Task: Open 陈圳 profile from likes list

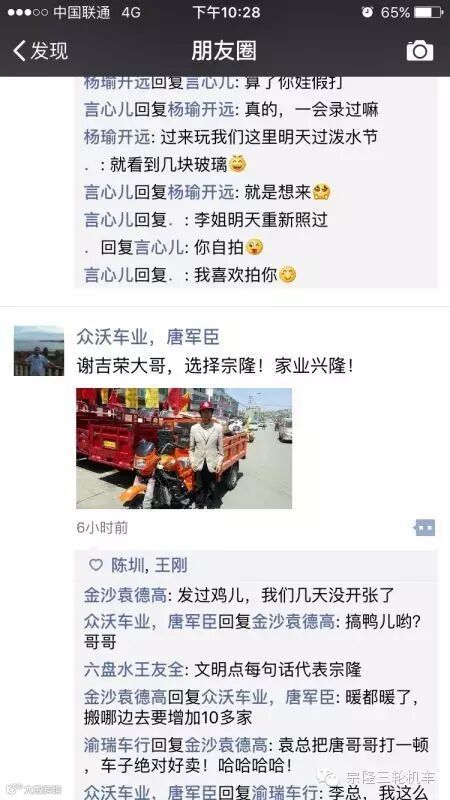Action: pyautogui.click(x=126, y=565)
